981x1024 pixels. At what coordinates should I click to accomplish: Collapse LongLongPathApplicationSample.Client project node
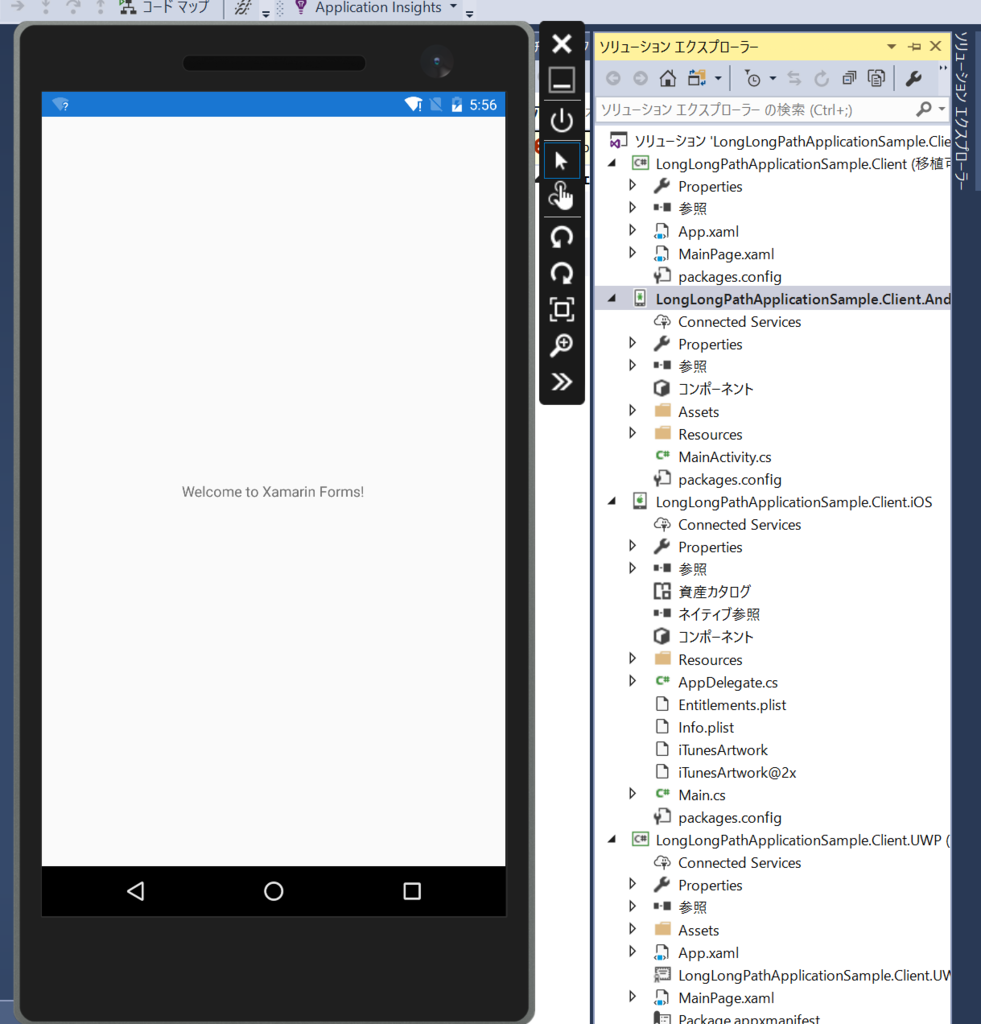(612, 163)
